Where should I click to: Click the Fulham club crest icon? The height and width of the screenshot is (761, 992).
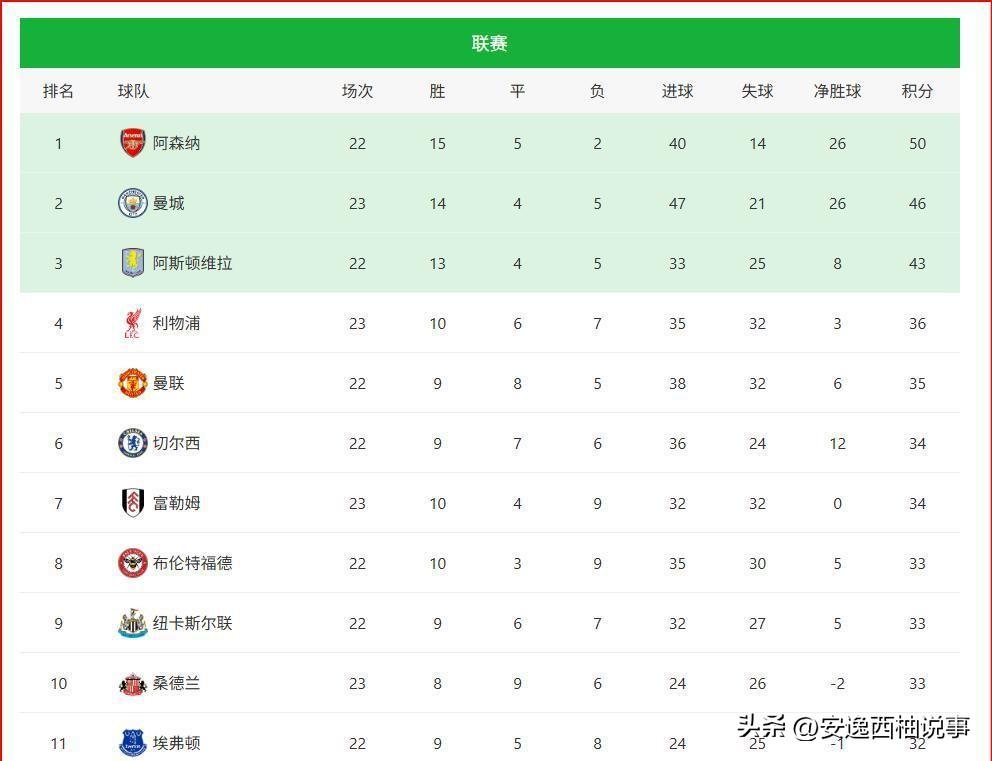pos(133,503)
